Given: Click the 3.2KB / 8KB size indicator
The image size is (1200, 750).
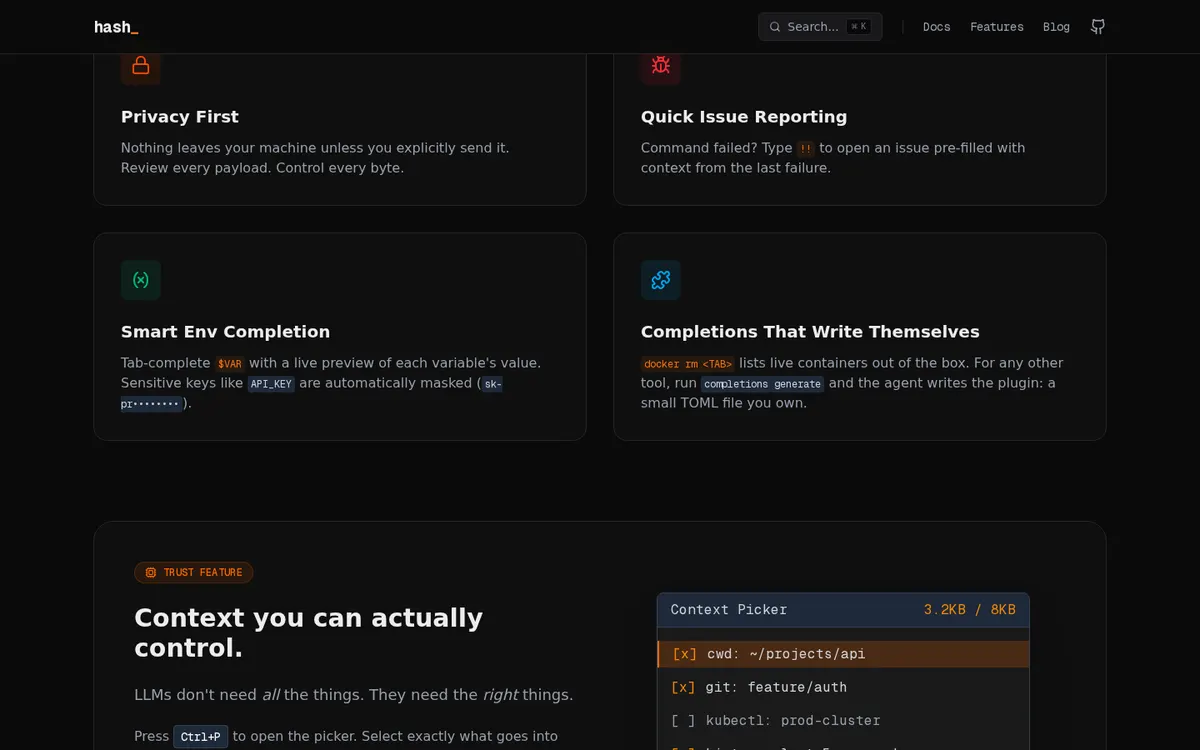Looking at the screenshot, I should coord(969,610).
